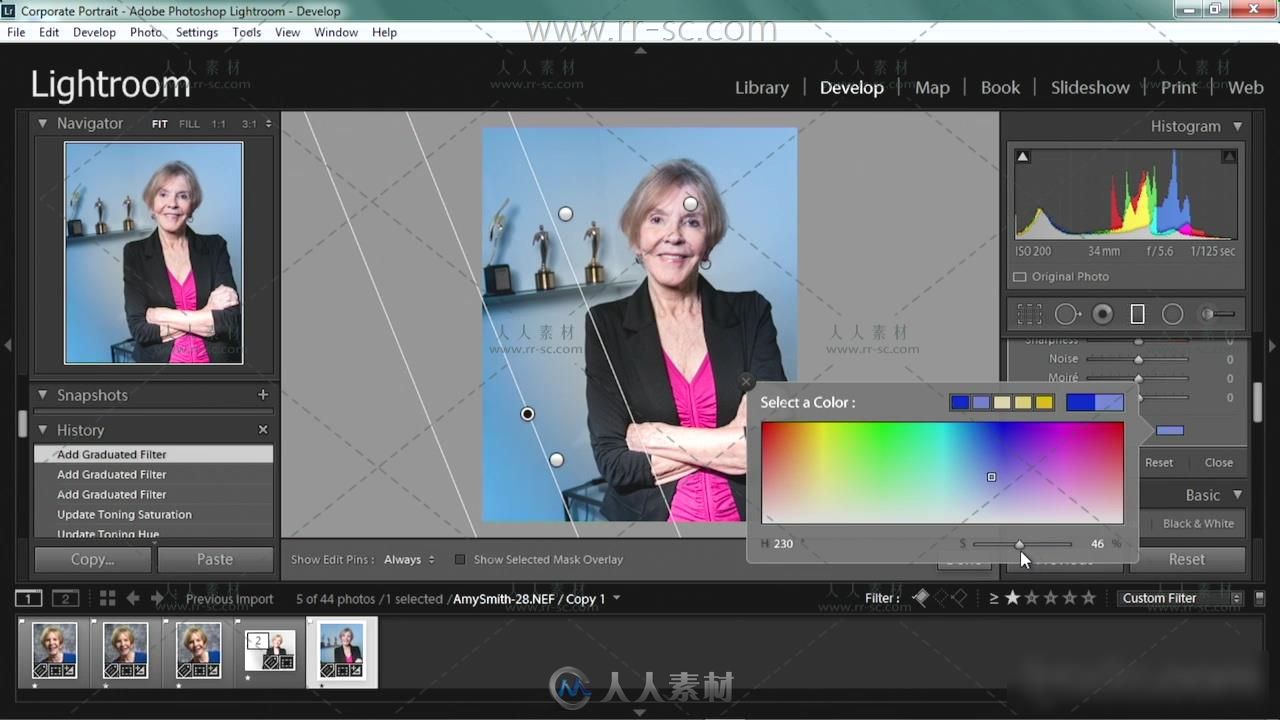Click the large Reset button
Image resolution: width=1280 pixels, height=720 pixels.
pyautogui.click(x=1187, y=559)
